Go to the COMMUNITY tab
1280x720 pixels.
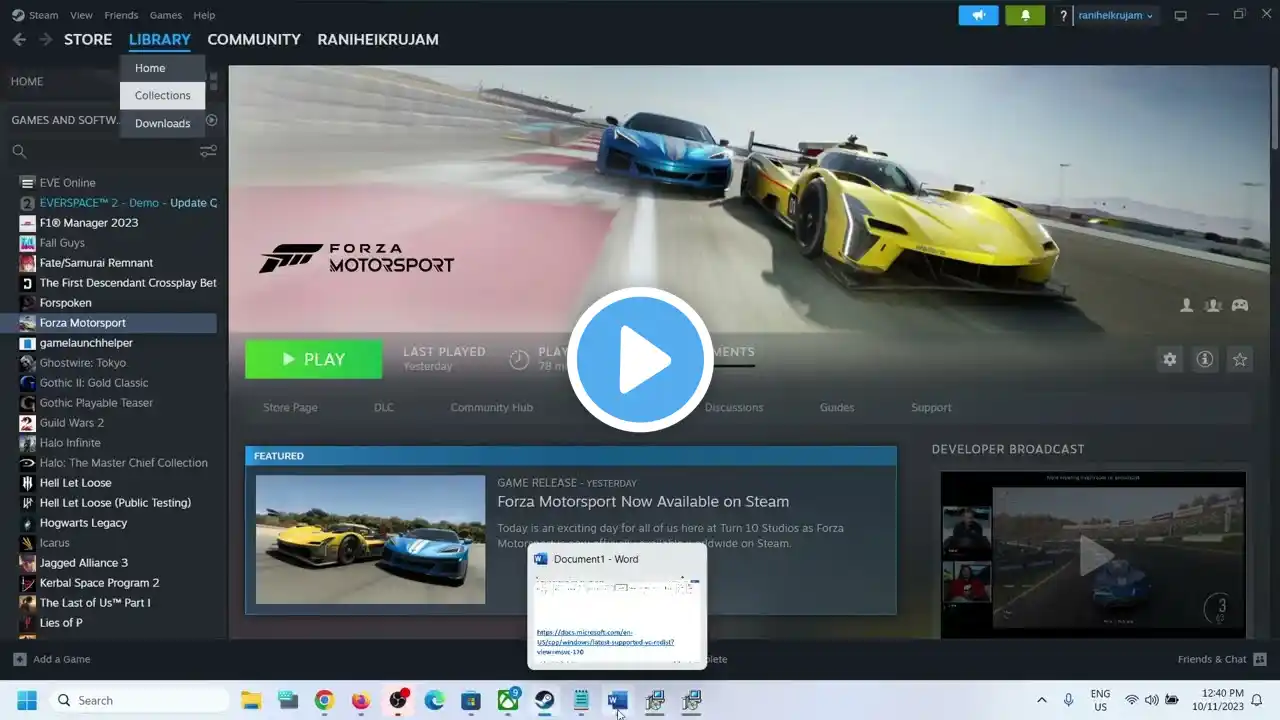pos(254,39)
